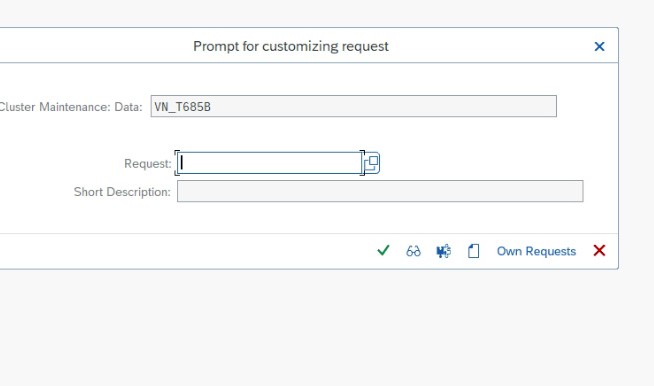This screenshot has height=386, width=654.
Task: Click the Cluster Maintenance: Data label
Action: 71,107
